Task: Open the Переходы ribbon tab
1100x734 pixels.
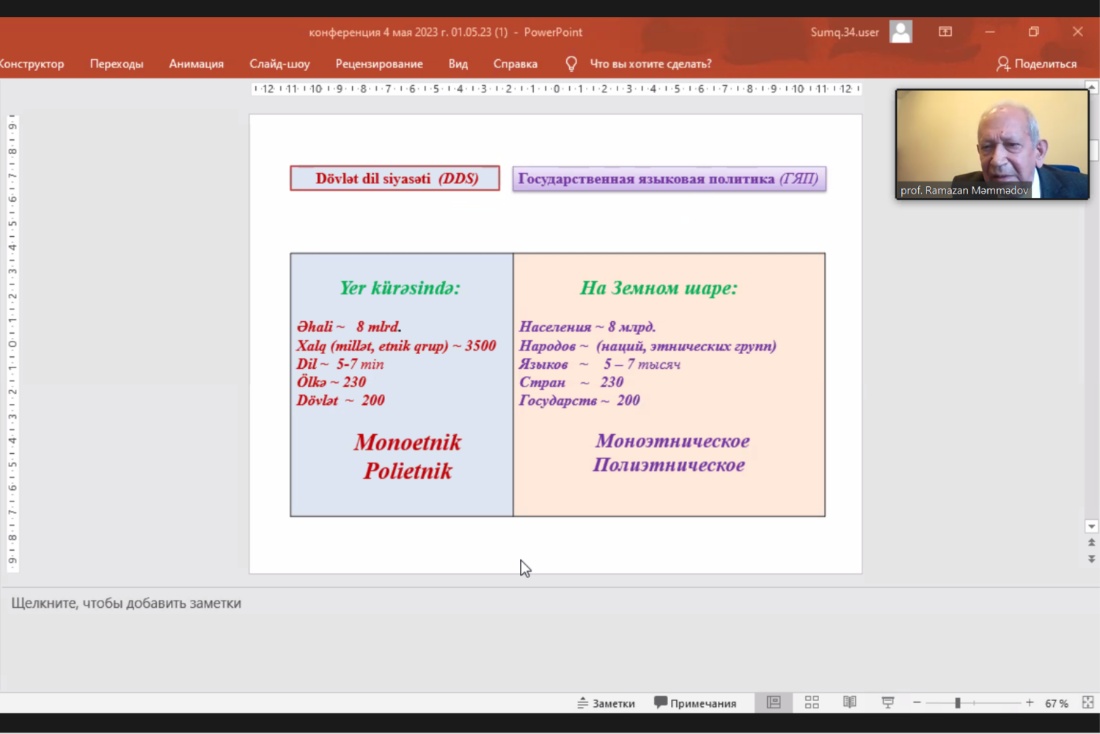Action: point(116,64)
